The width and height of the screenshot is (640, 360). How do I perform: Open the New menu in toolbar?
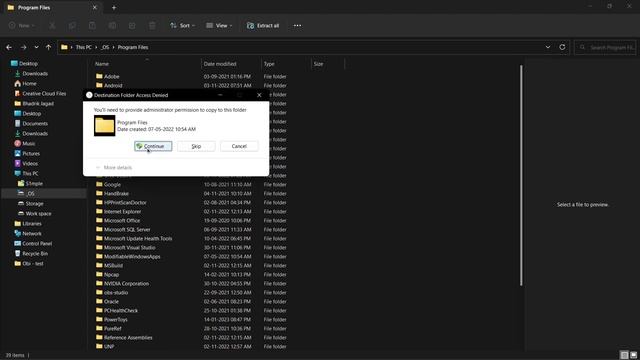coord(22,25)
